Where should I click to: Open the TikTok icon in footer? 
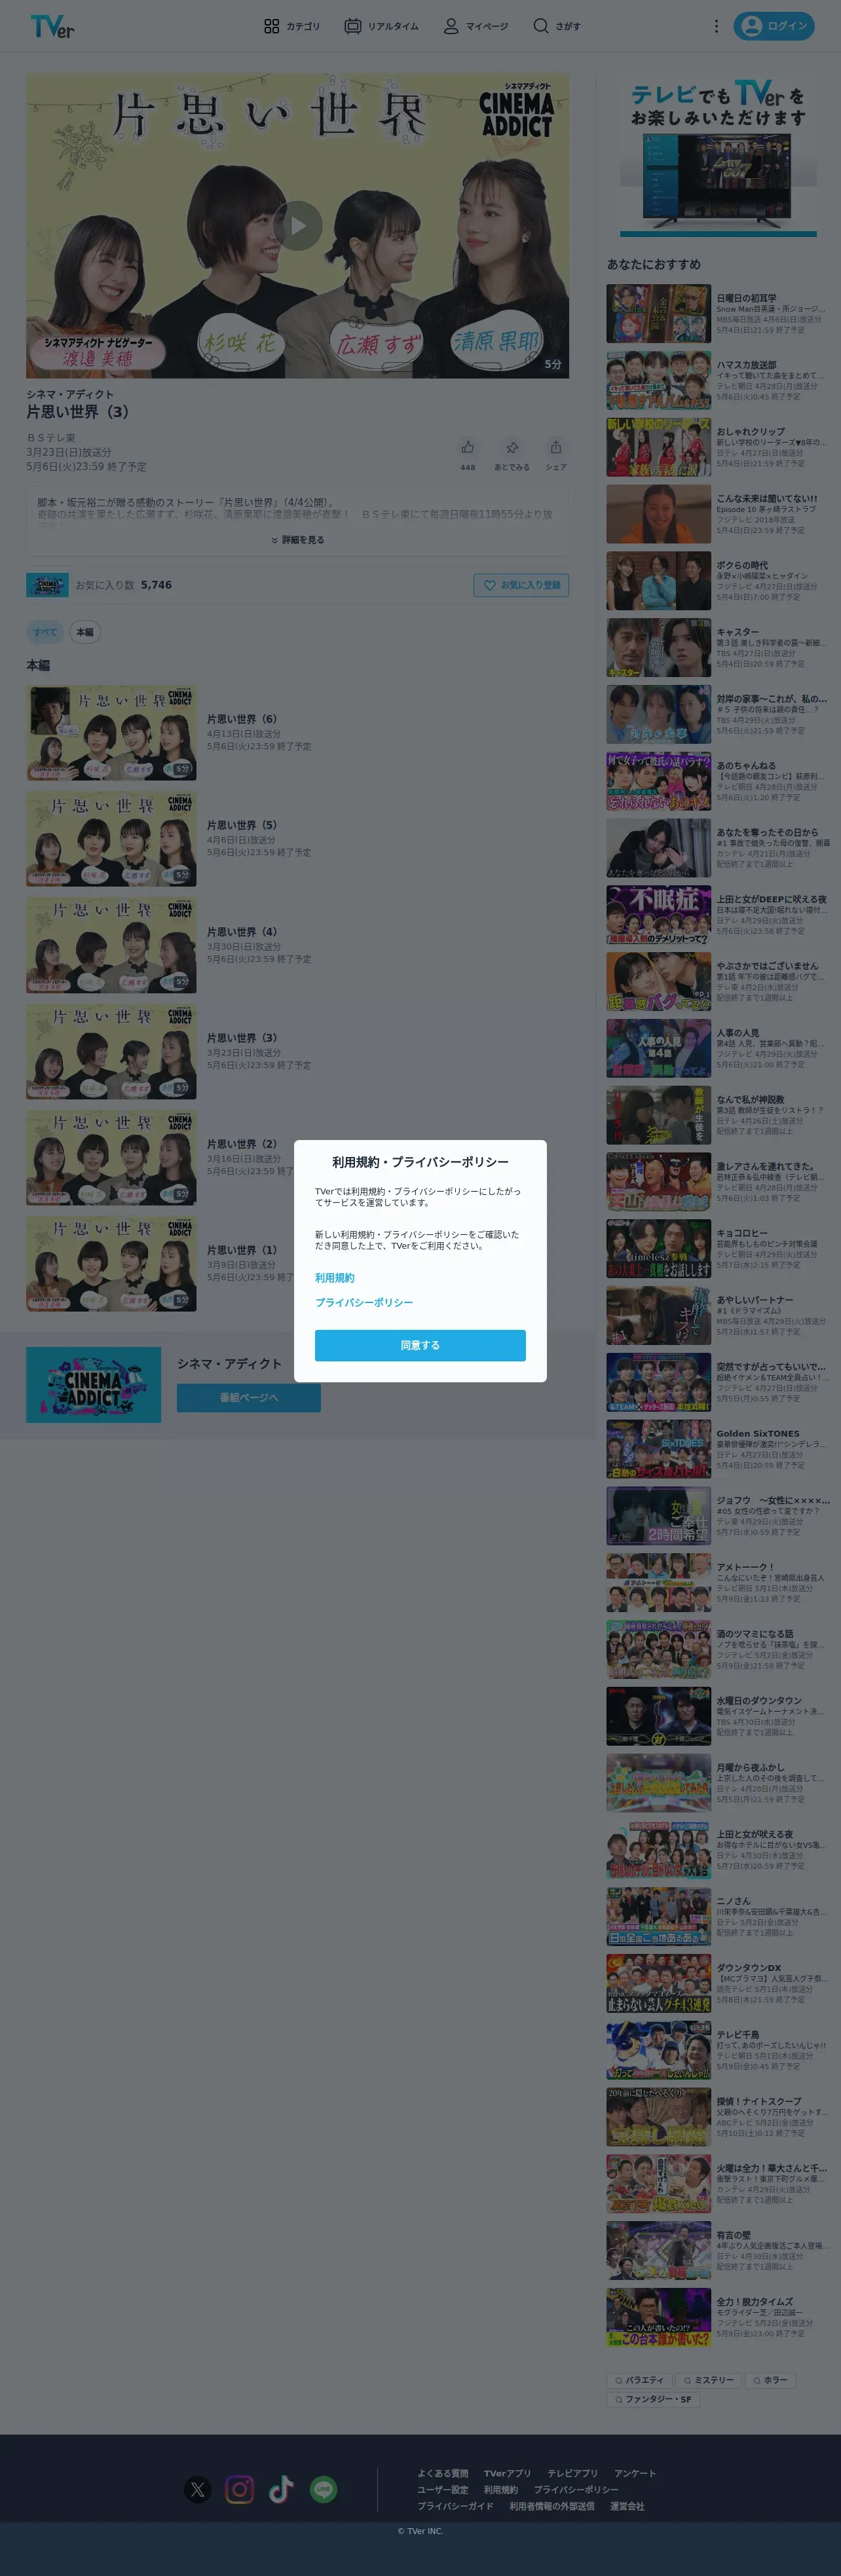click(x=281, y=2489)
